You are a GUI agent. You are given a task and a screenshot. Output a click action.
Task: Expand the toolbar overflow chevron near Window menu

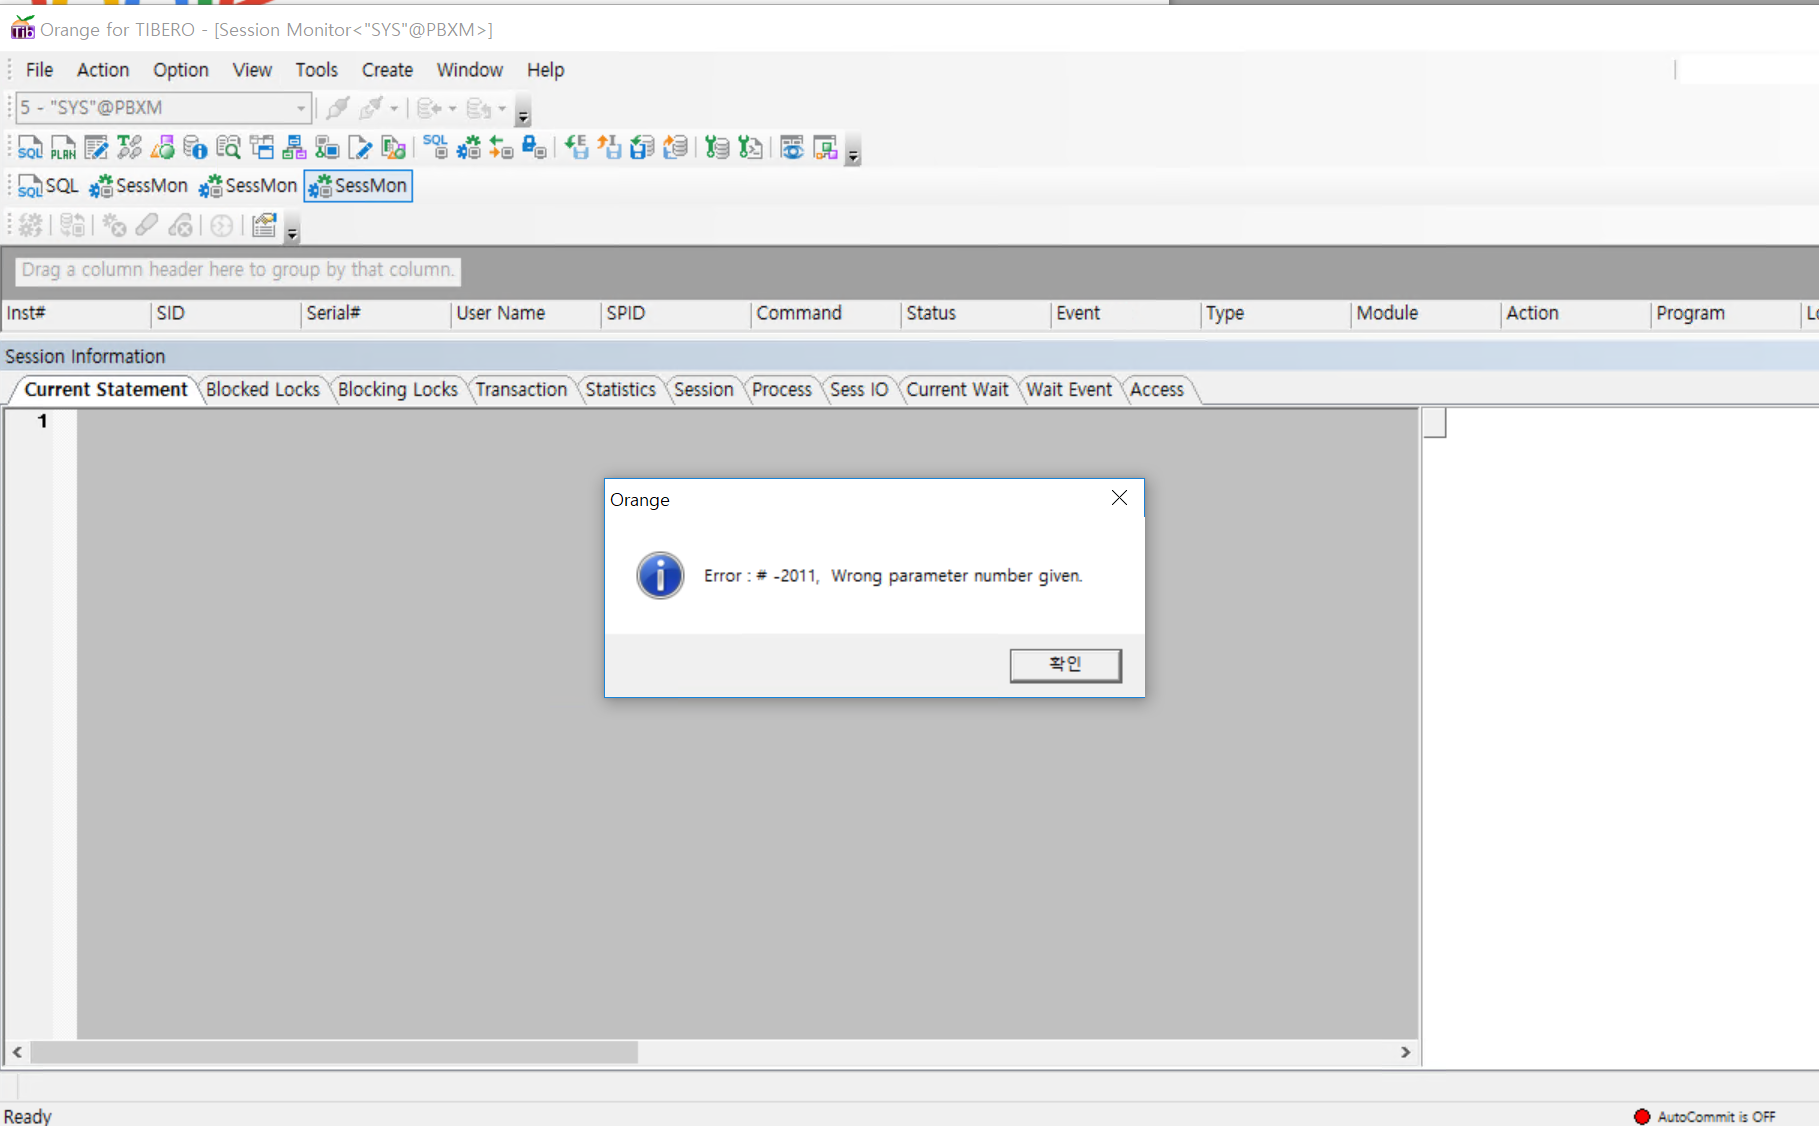522,115
